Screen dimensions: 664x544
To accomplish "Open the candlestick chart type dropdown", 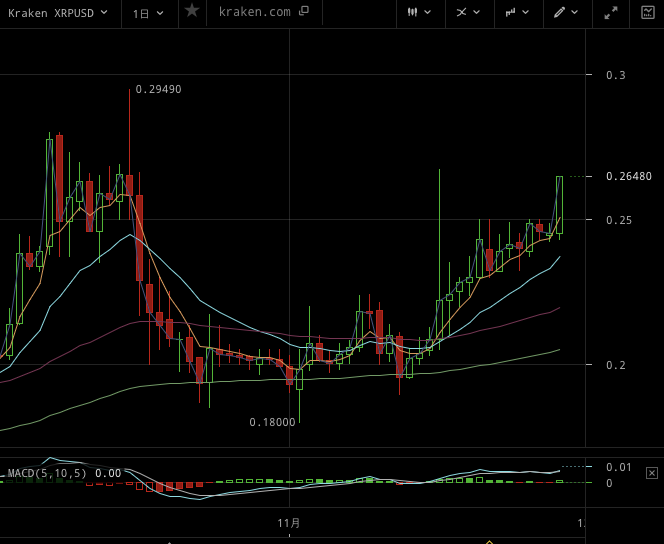I will pos(419,12).
